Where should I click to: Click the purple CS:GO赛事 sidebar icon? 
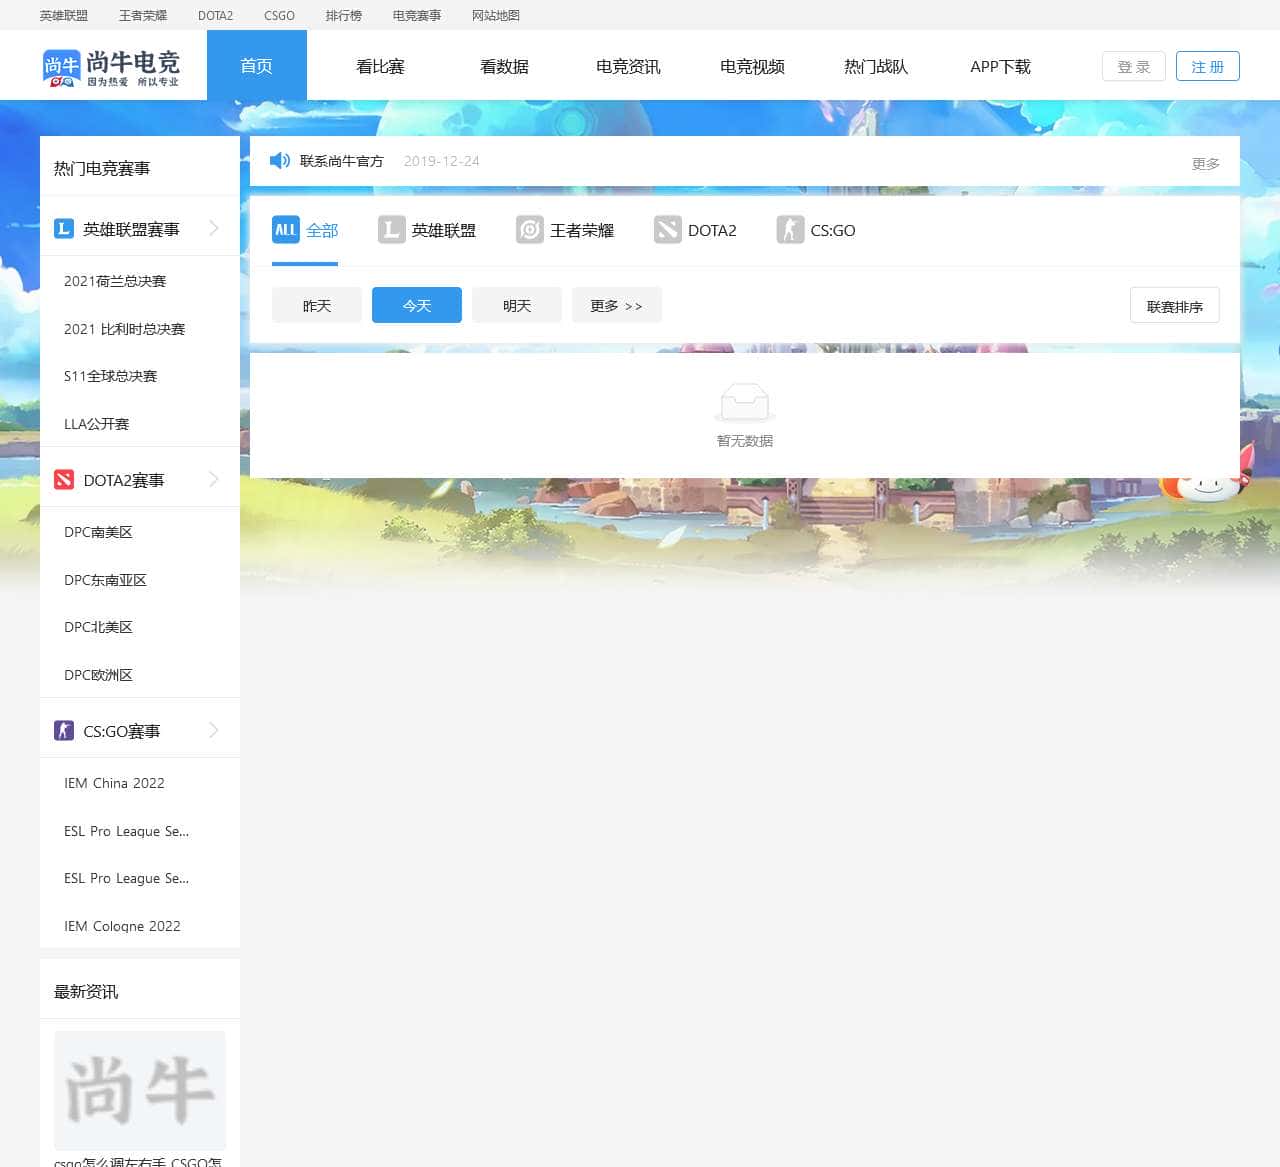(x=64, y=731)
